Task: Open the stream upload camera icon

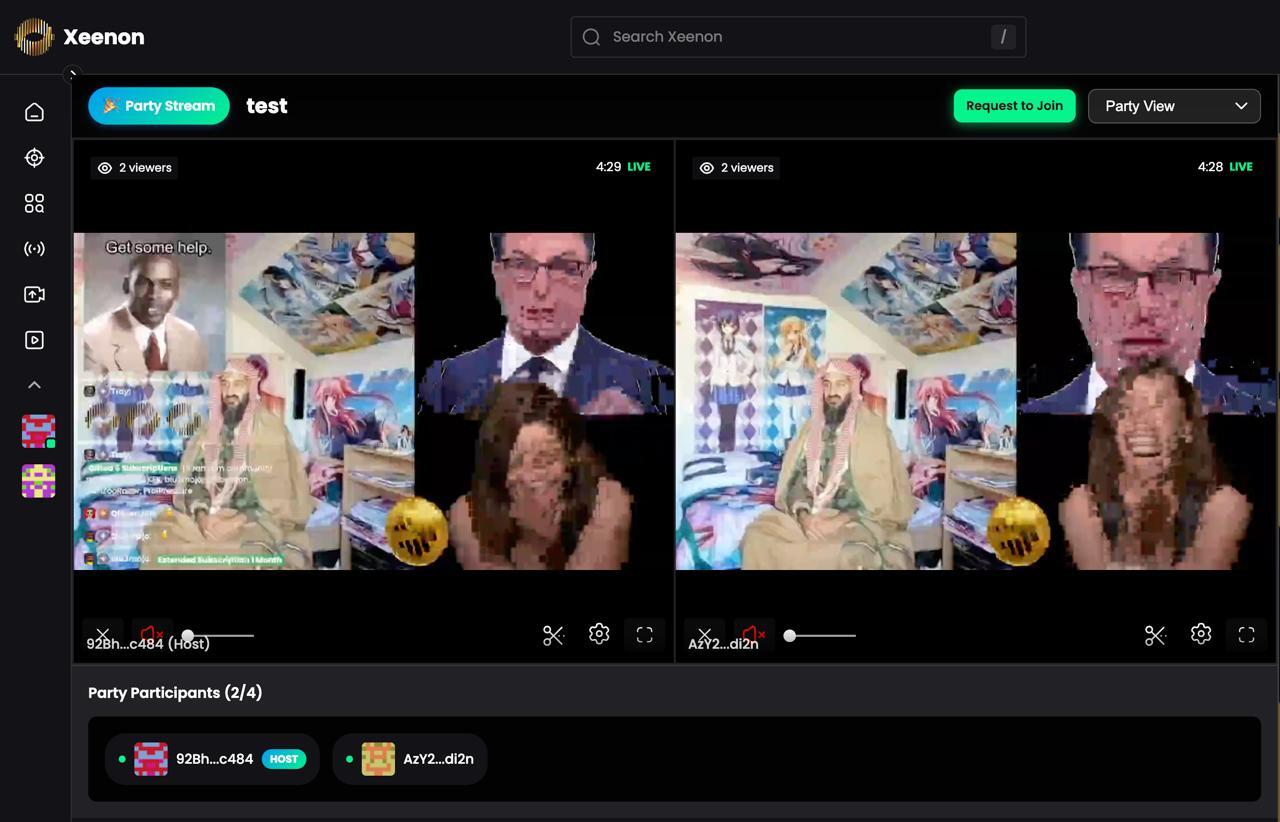Action: (34, 294)
